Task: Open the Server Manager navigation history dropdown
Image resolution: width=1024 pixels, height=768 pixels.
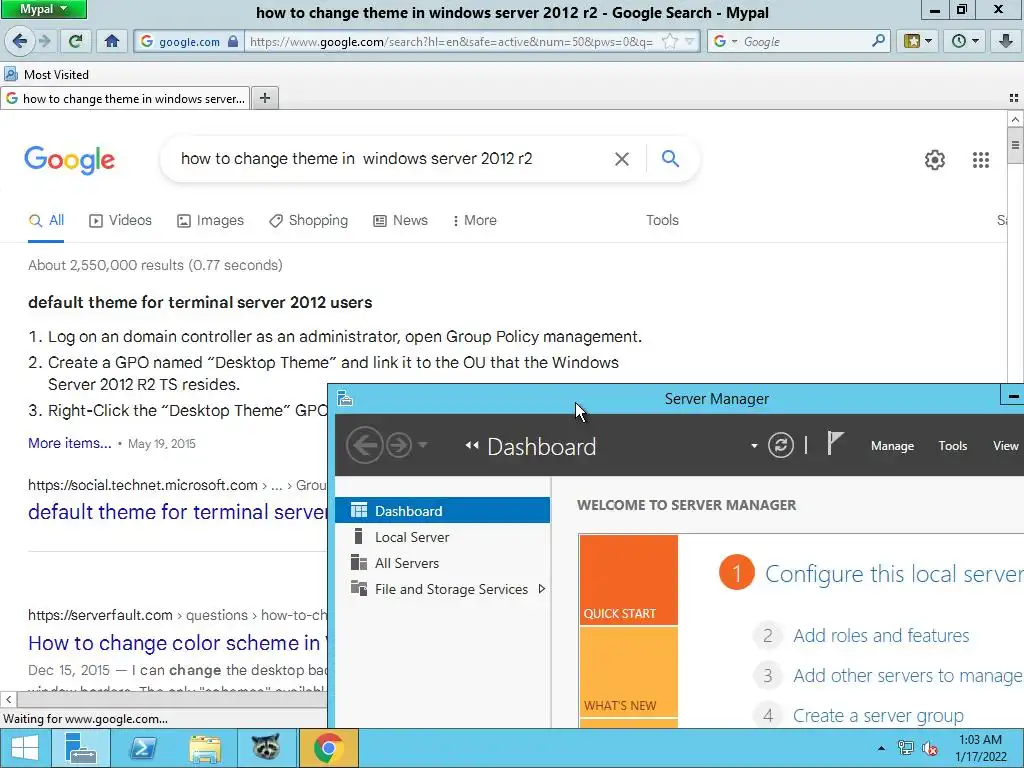Action: tap(423, 445)
